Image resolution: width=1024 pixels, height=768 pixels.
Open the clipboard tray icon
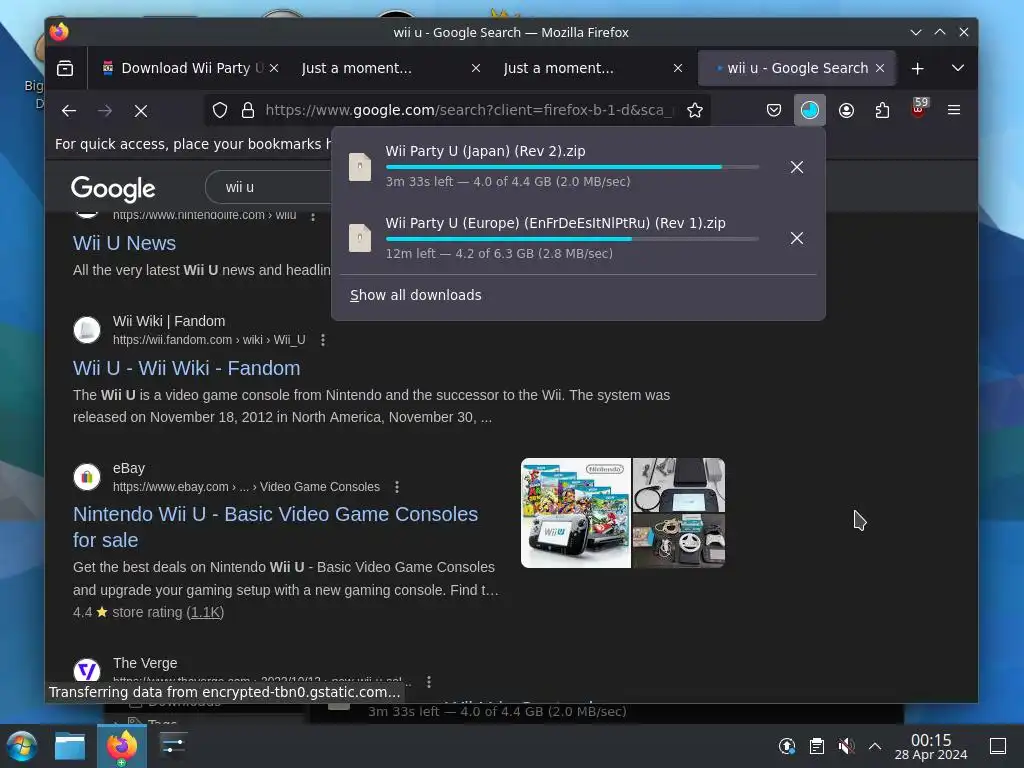817,746
